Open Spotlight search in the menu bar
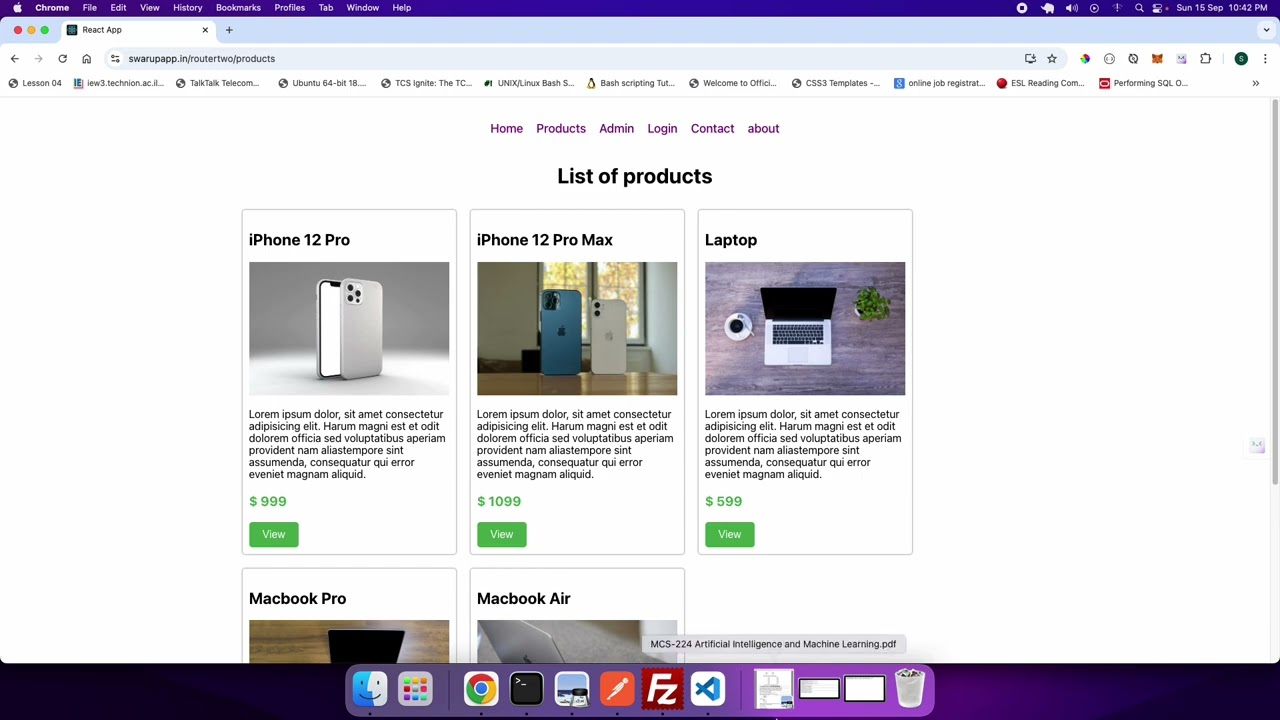This screenshot has height=720, width=1280. pyautogui.click(x=1139, y=8)
